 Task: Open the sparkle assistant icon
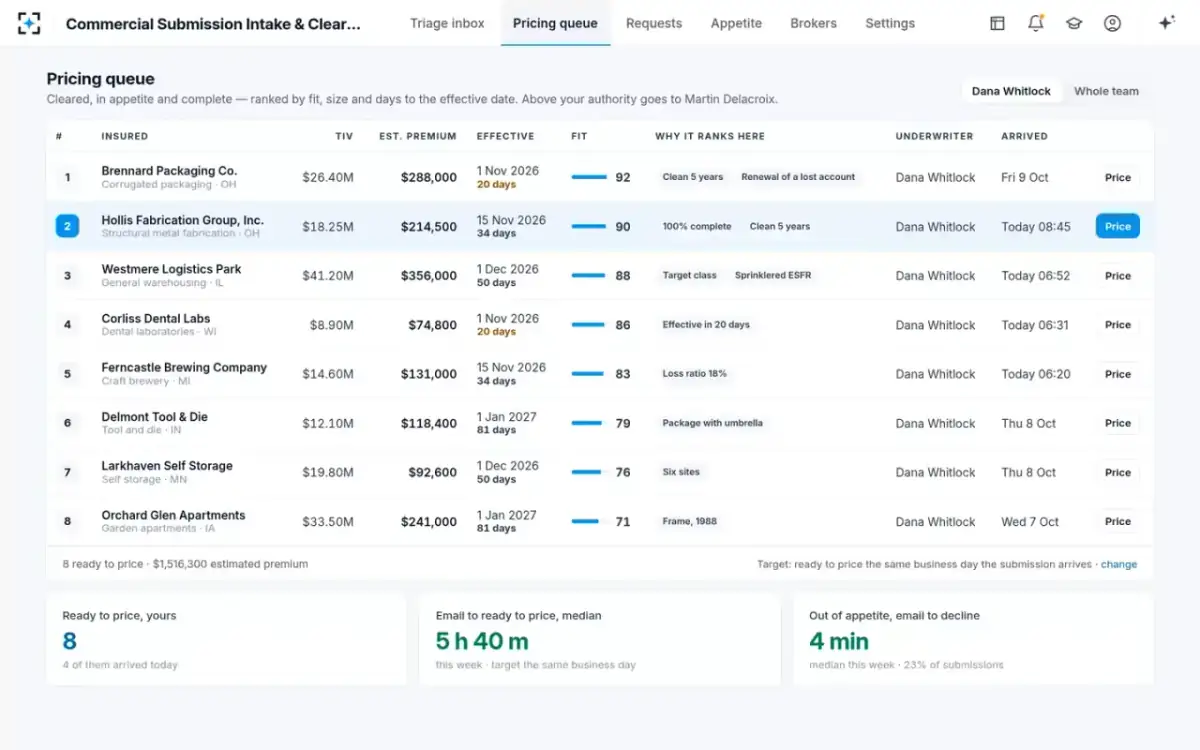(x=1166, y=23)
